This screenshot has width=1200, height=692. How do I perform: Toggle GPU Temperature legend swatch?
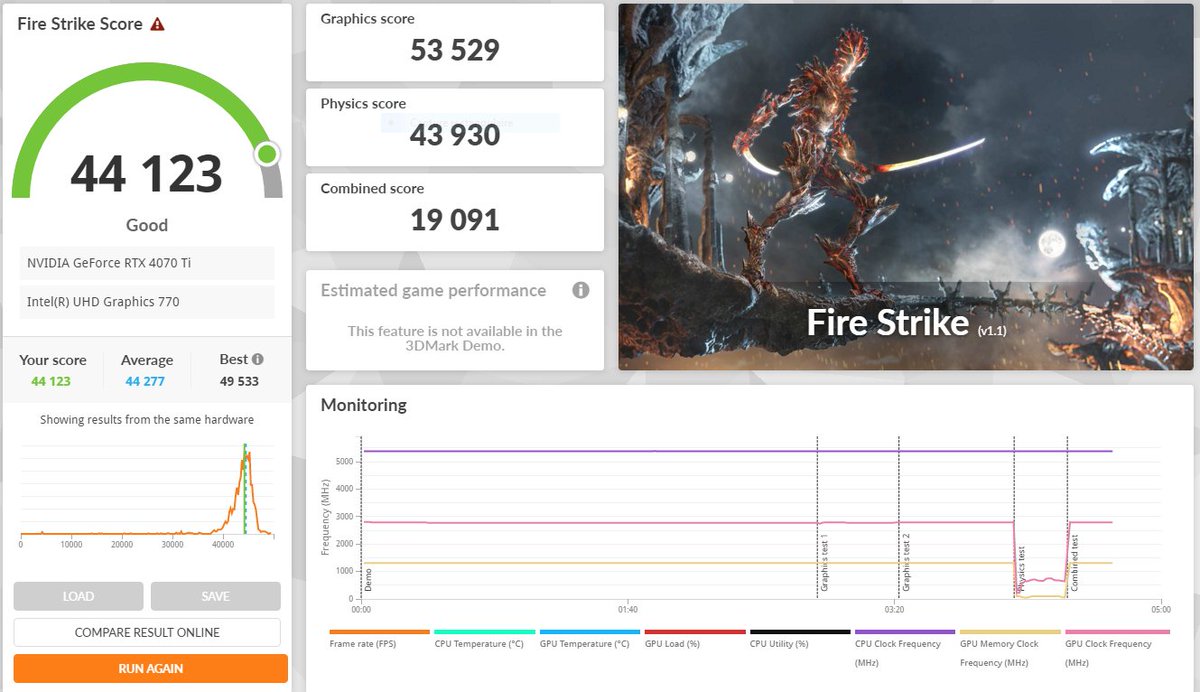click(589, 632)
